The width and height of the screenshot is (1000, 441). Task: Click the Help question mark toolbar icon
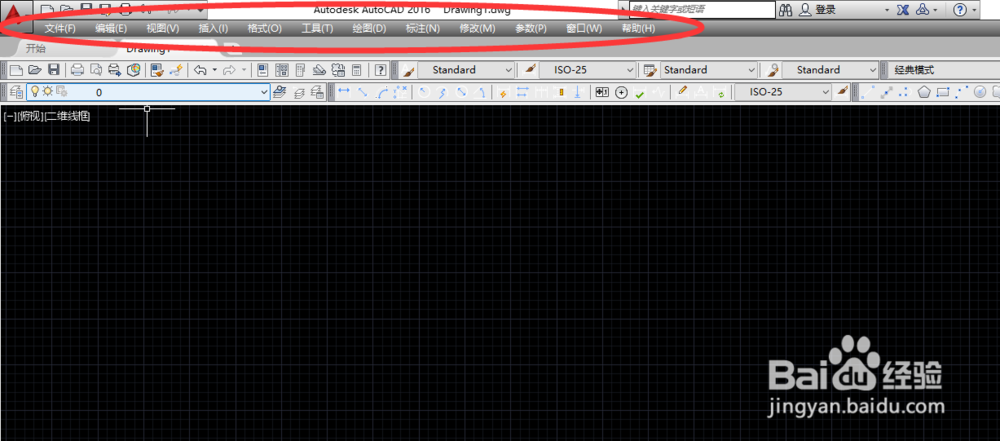(380, 70)
